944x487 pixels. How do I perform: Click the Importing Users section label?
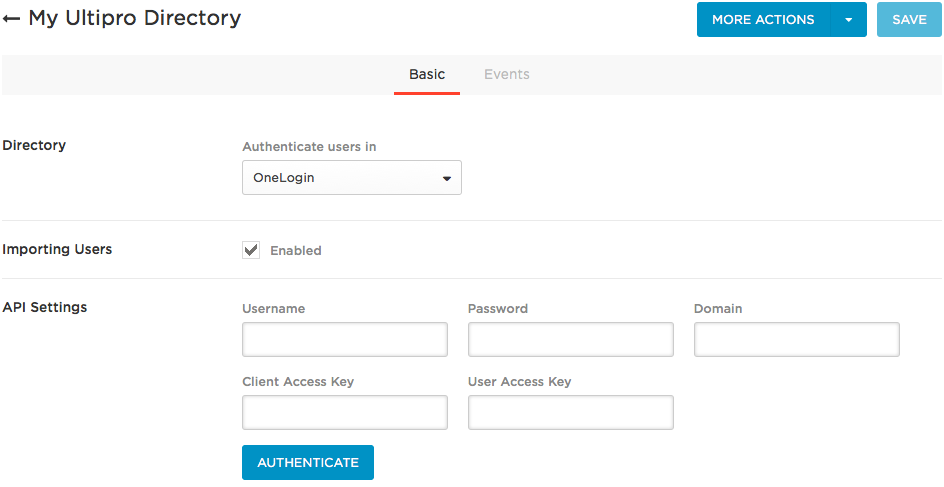tap(57, 249)
